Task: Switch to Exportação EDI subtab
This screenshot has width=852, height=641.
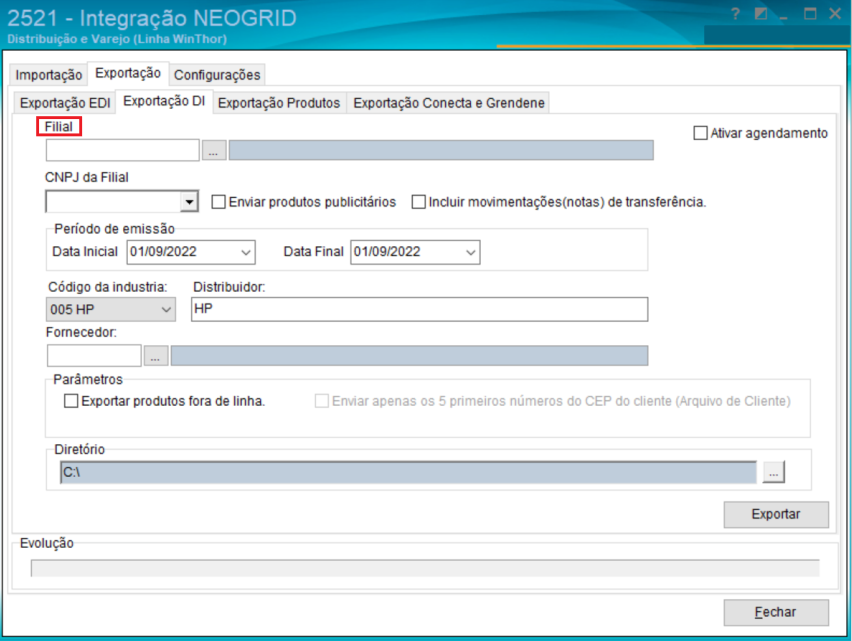Action: pos(65,103)
